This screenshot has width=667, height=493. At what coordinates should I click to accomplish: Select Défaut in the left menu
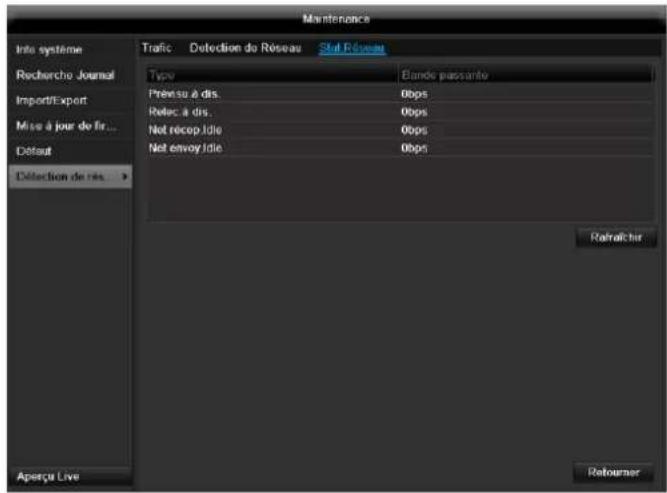pyautogui.click(x=34, y=151)
